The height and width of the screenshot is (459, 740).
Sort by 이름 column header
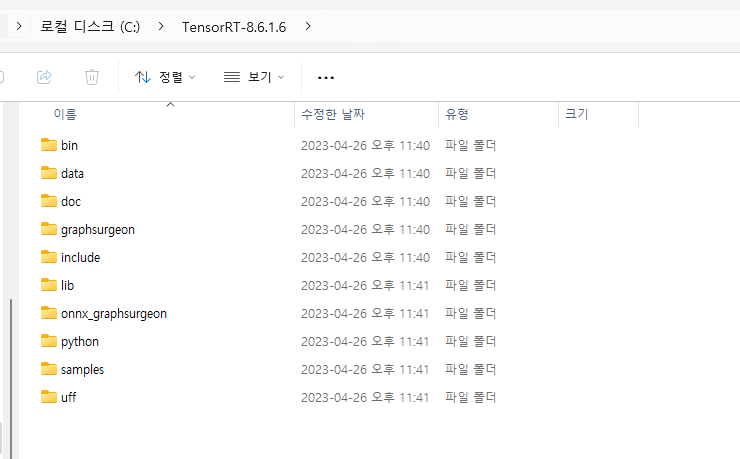point(65,114)
